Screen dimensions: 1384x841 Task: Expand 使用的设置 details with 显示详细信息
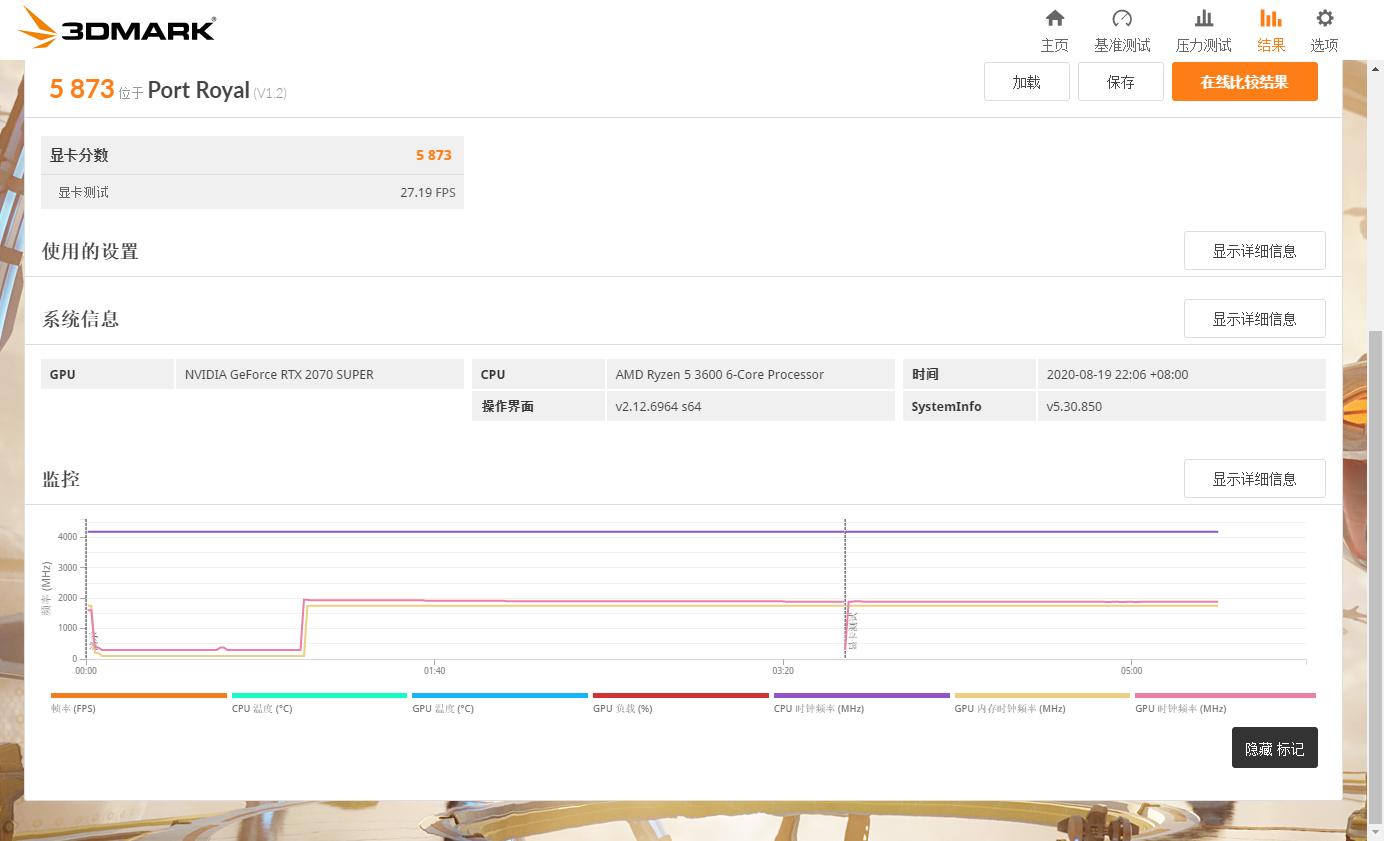click(x=1254, y=251)
